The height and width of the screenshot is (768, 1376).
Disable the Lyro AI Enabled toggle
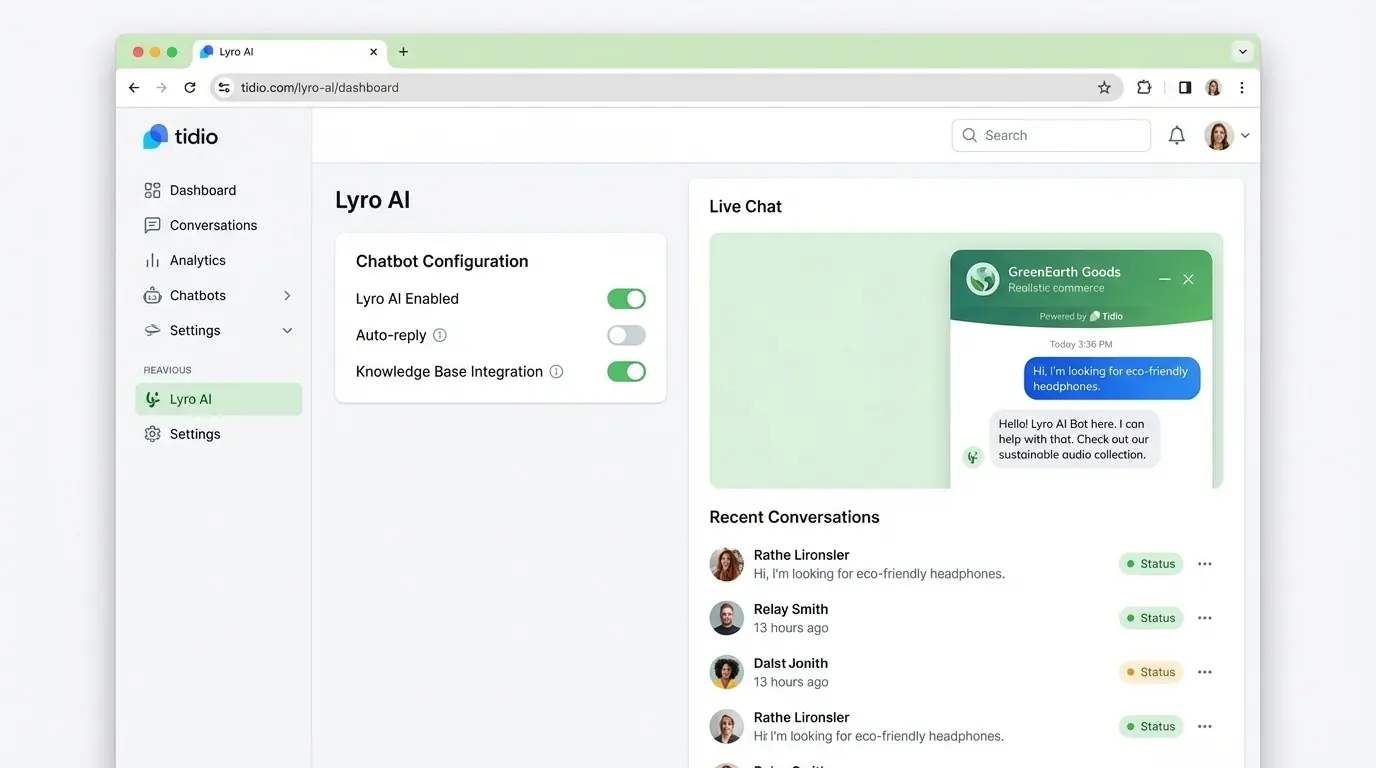point(626,299)
